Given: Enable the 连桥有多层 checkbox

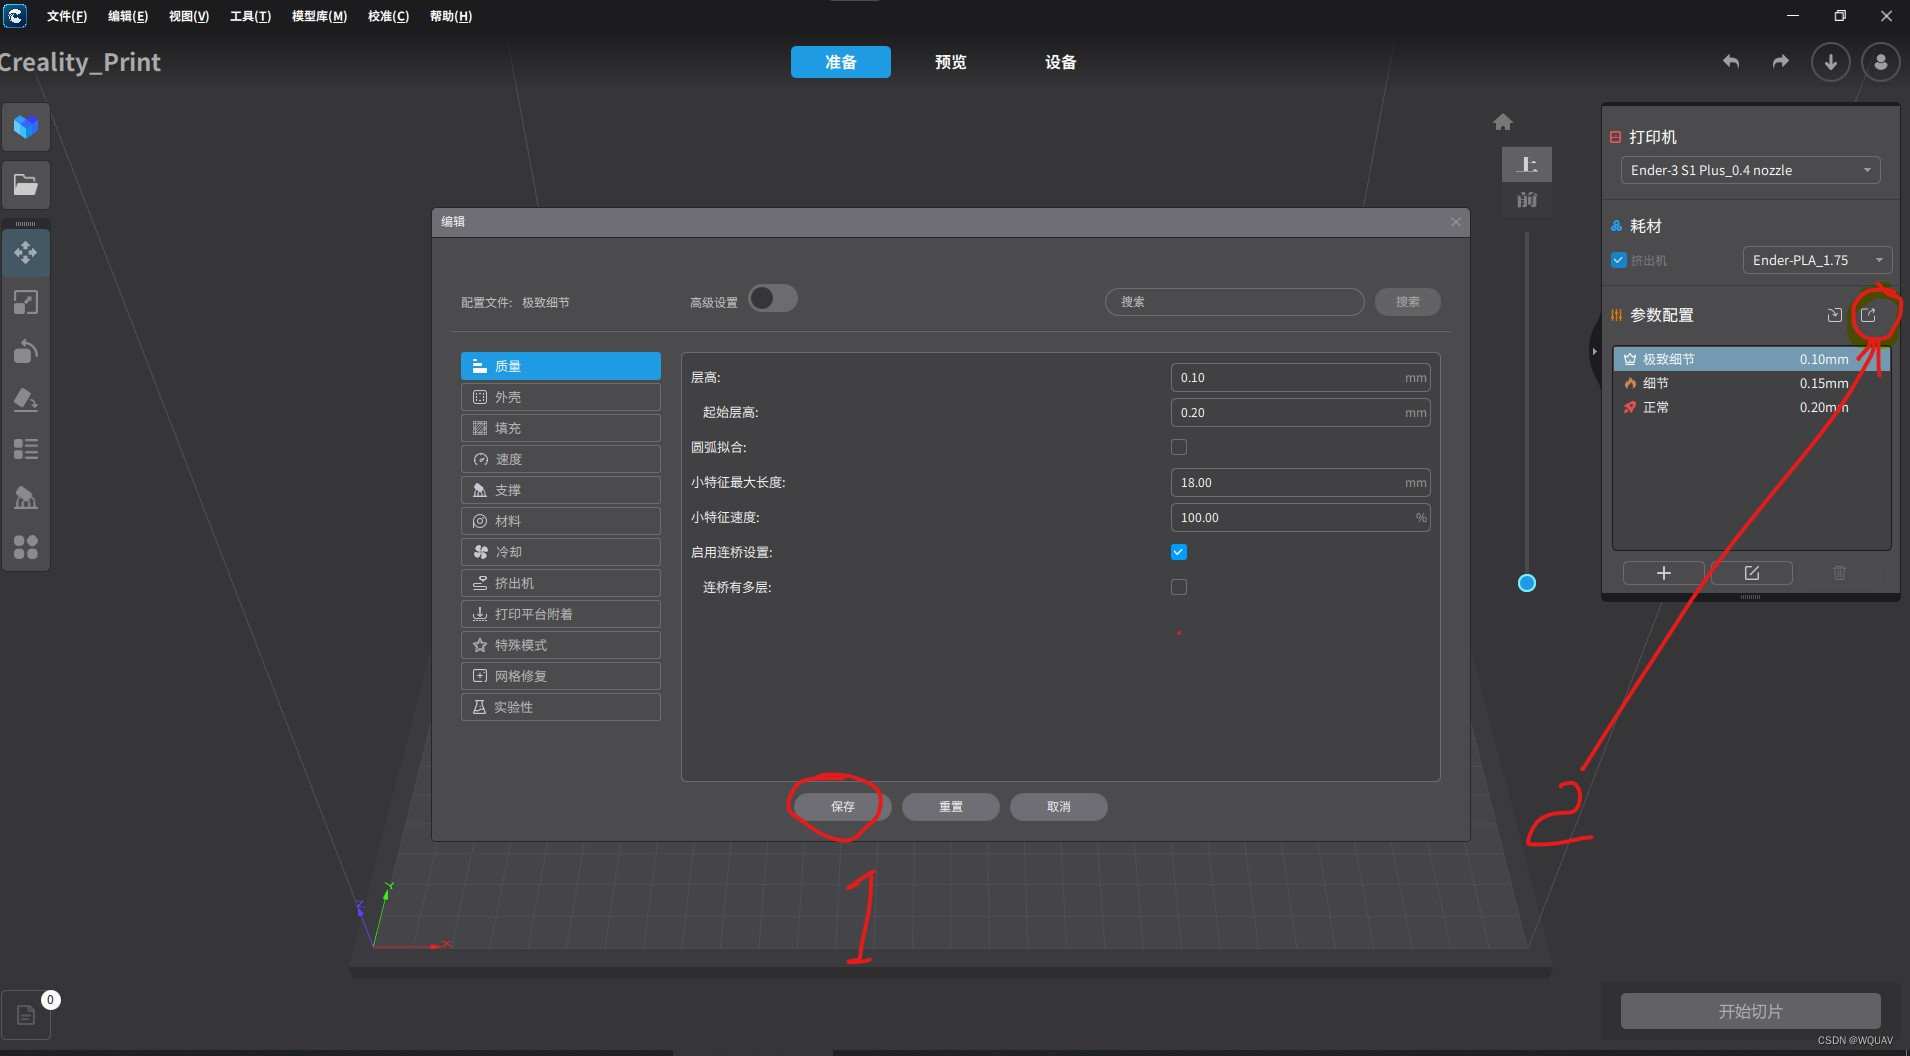Looking at the screenshot, I should [x=1179, y=587].
